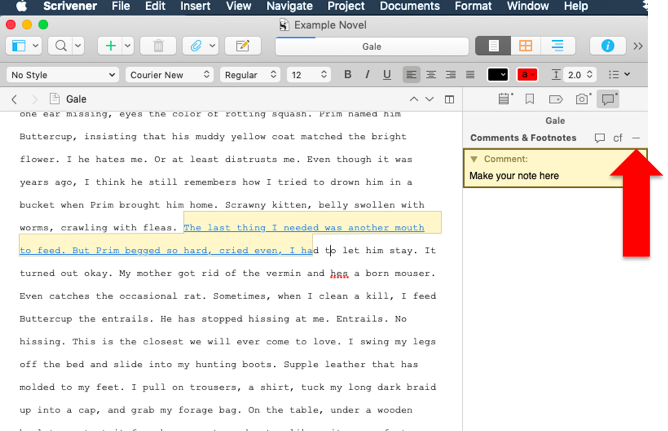Viewport: 668px width, 431px height.
Task: Expand the search options dropdown arrow
Action: point(78,46)
